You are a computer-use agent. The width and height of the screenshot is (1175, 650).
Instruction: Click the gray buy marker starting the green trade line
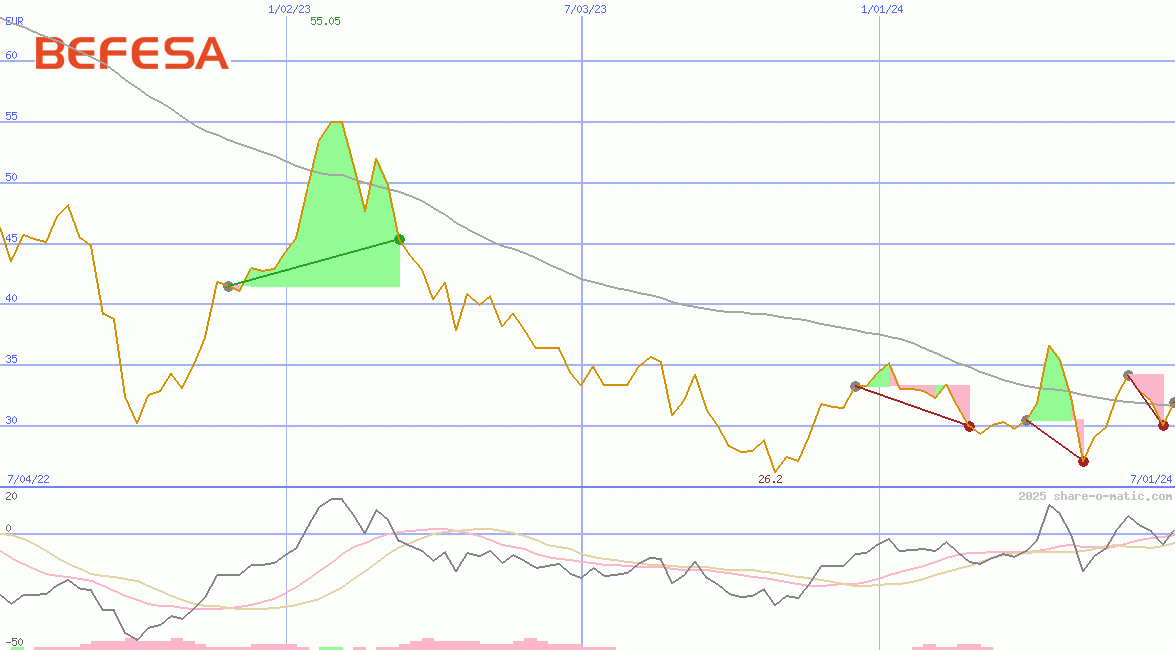[229, 286]
